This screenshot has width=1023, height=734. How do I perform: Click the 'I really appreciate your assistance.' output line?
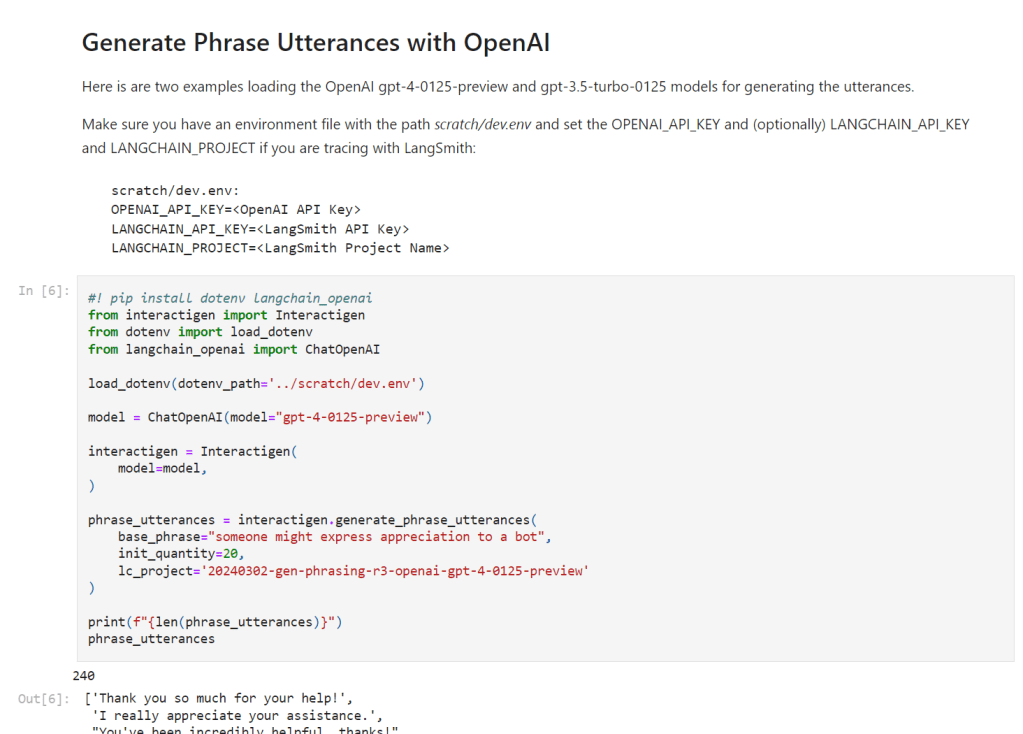[x=236, y=716]
